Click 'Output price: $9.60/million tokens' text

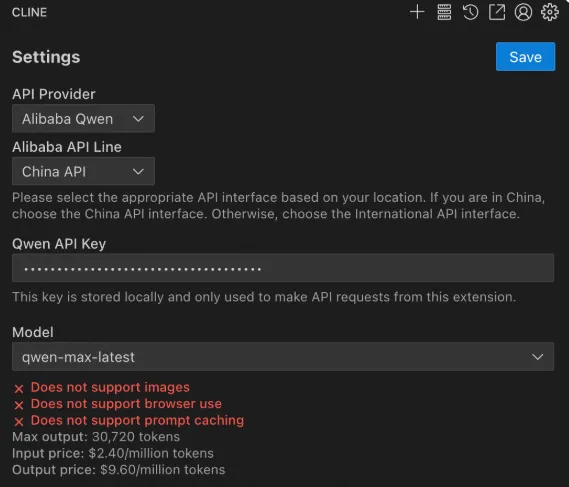tap(118, 470)
